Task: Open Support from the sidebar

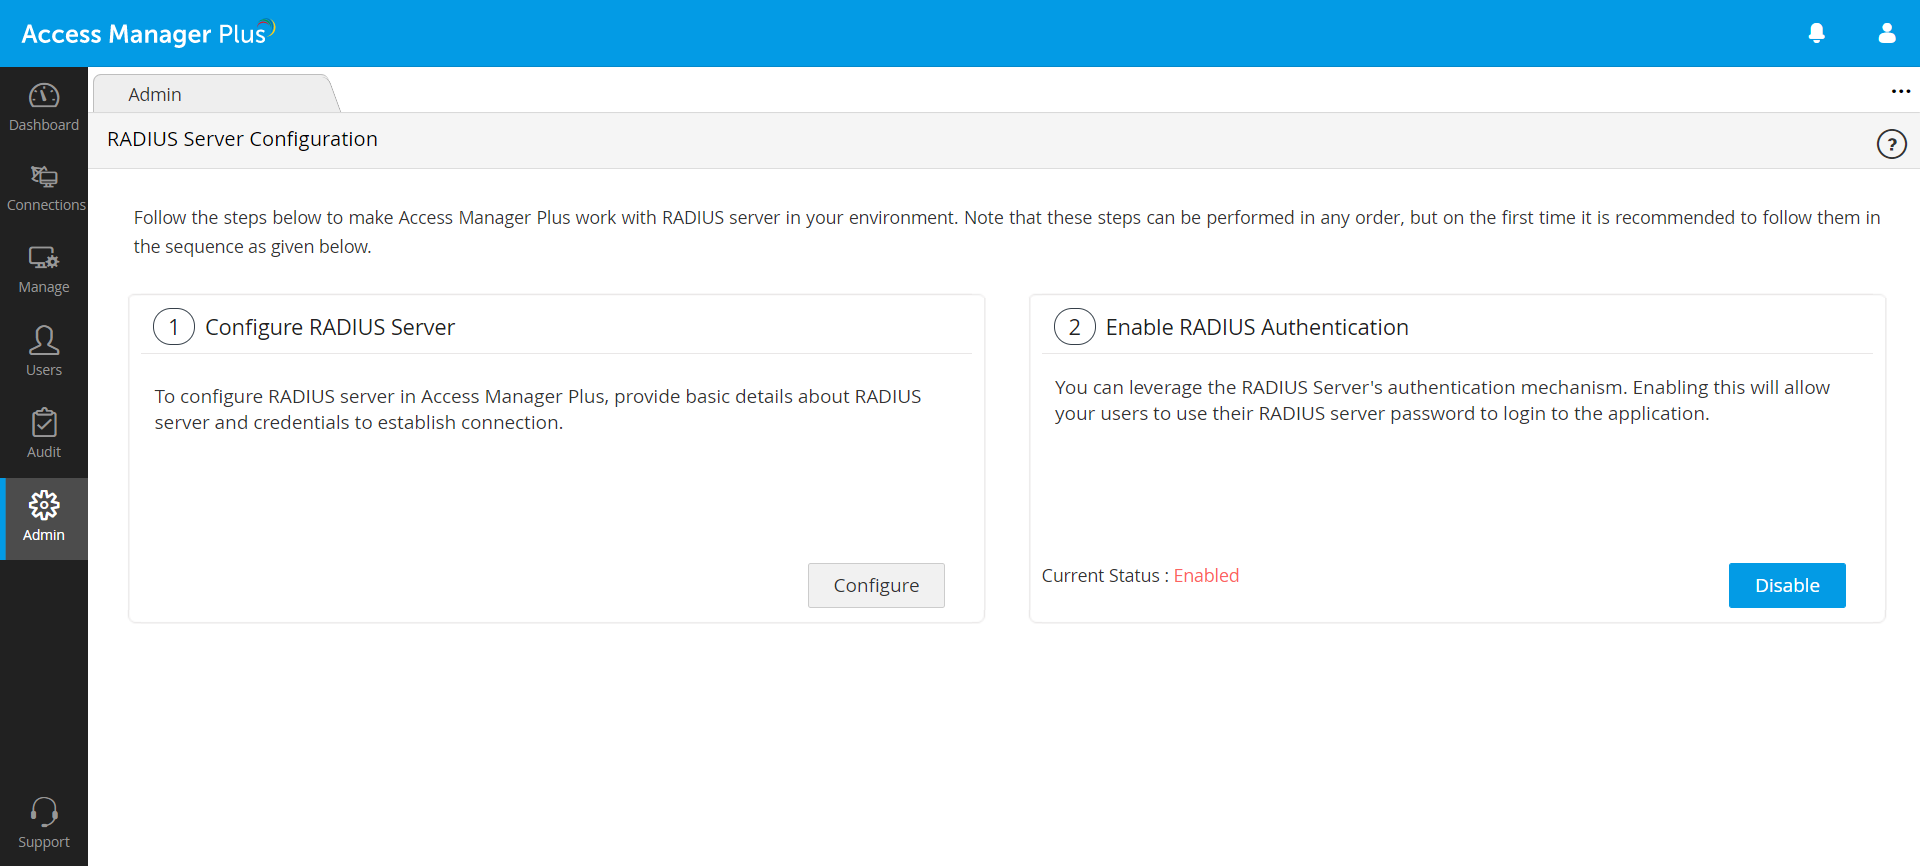Action: pyautogui.click(x=44, y=824)
